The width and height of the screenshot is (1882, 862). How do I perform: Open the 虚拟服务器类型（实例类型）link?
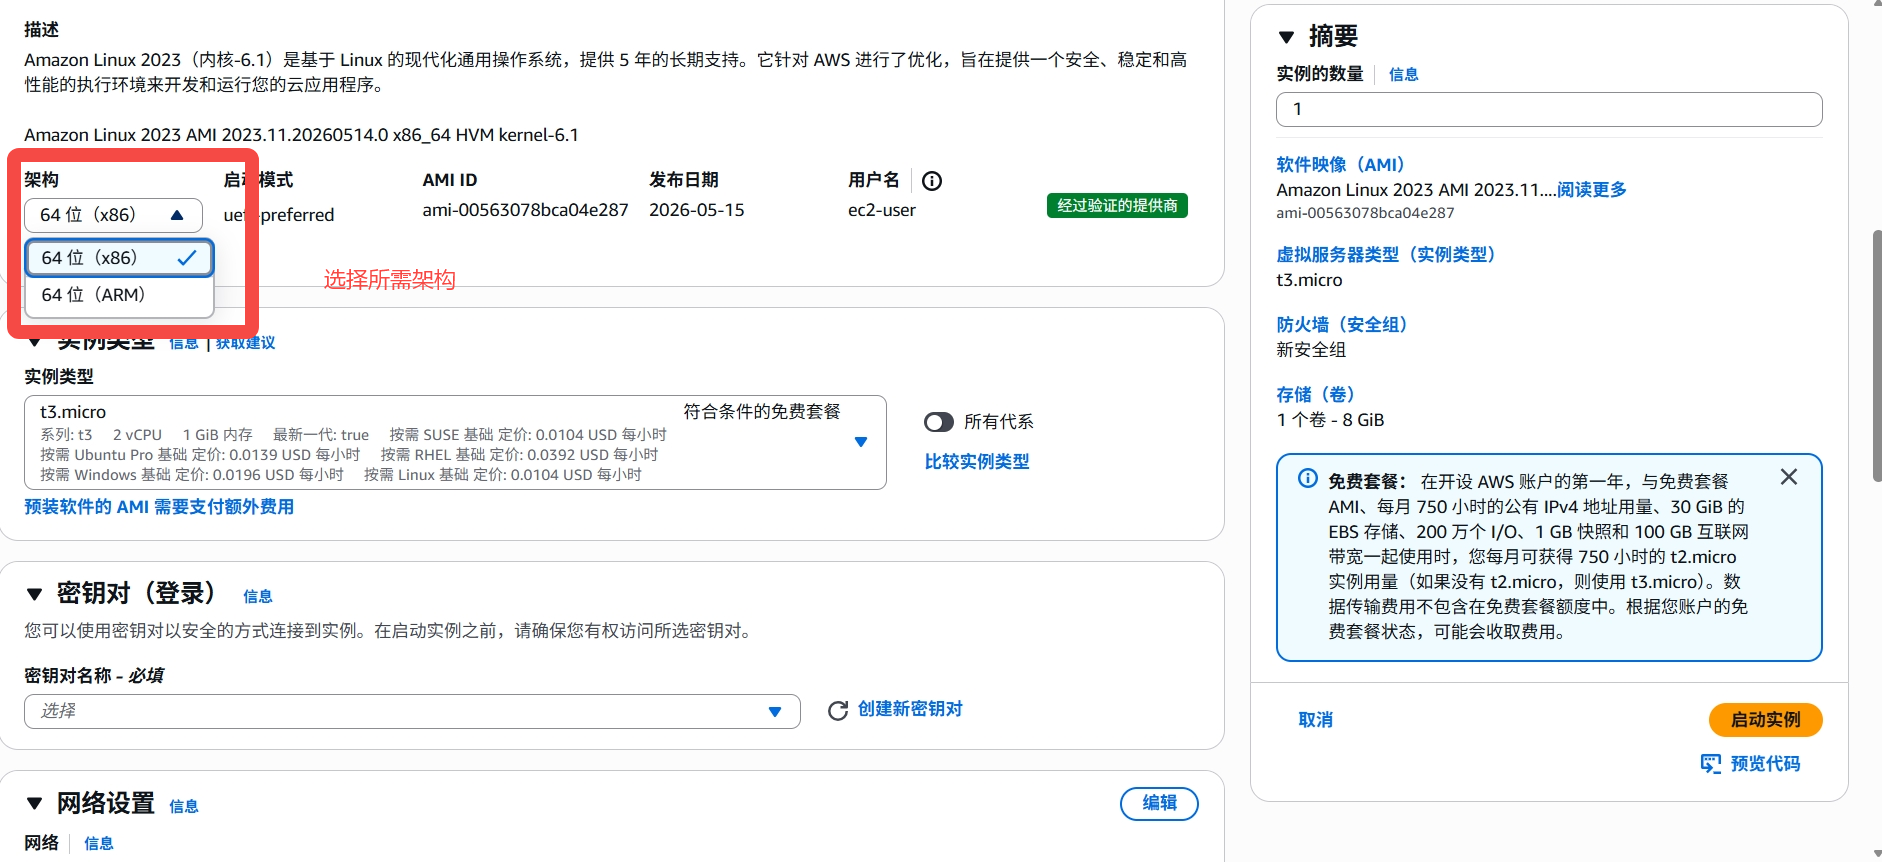coord(1386,255)
